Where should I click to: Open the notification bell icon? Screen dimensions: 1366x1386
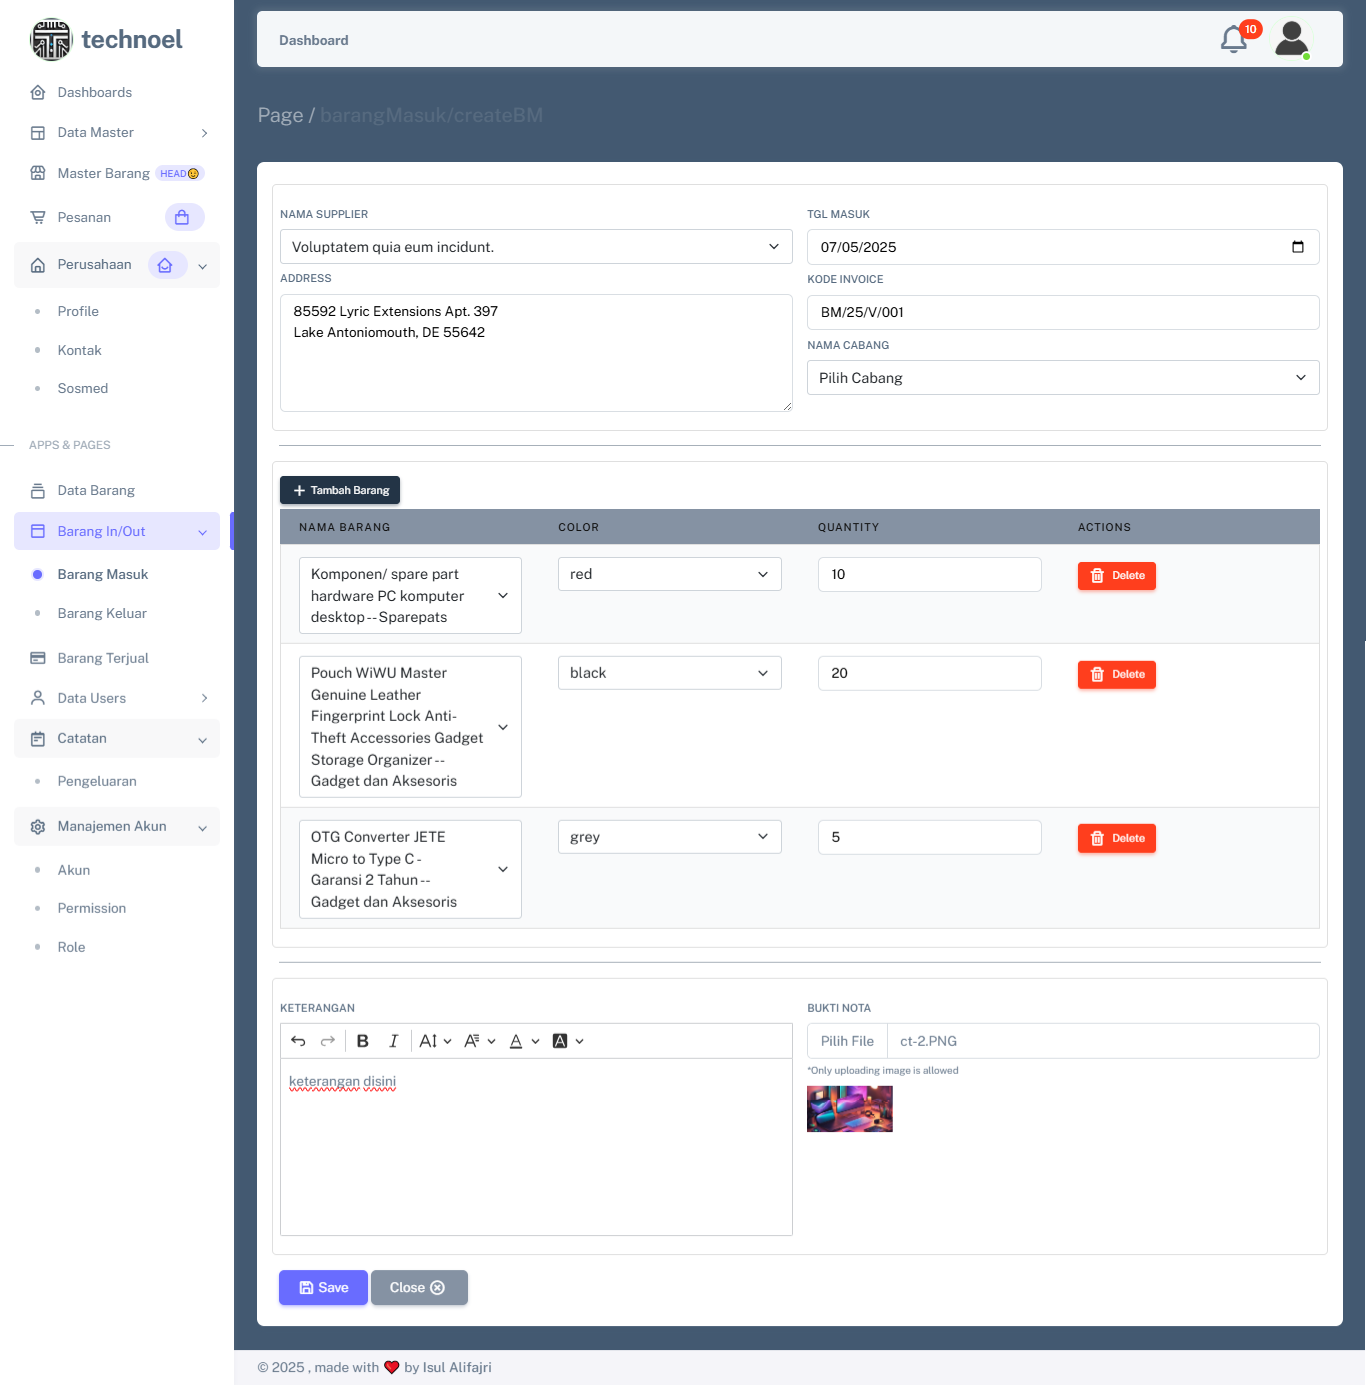[1234, 40]
